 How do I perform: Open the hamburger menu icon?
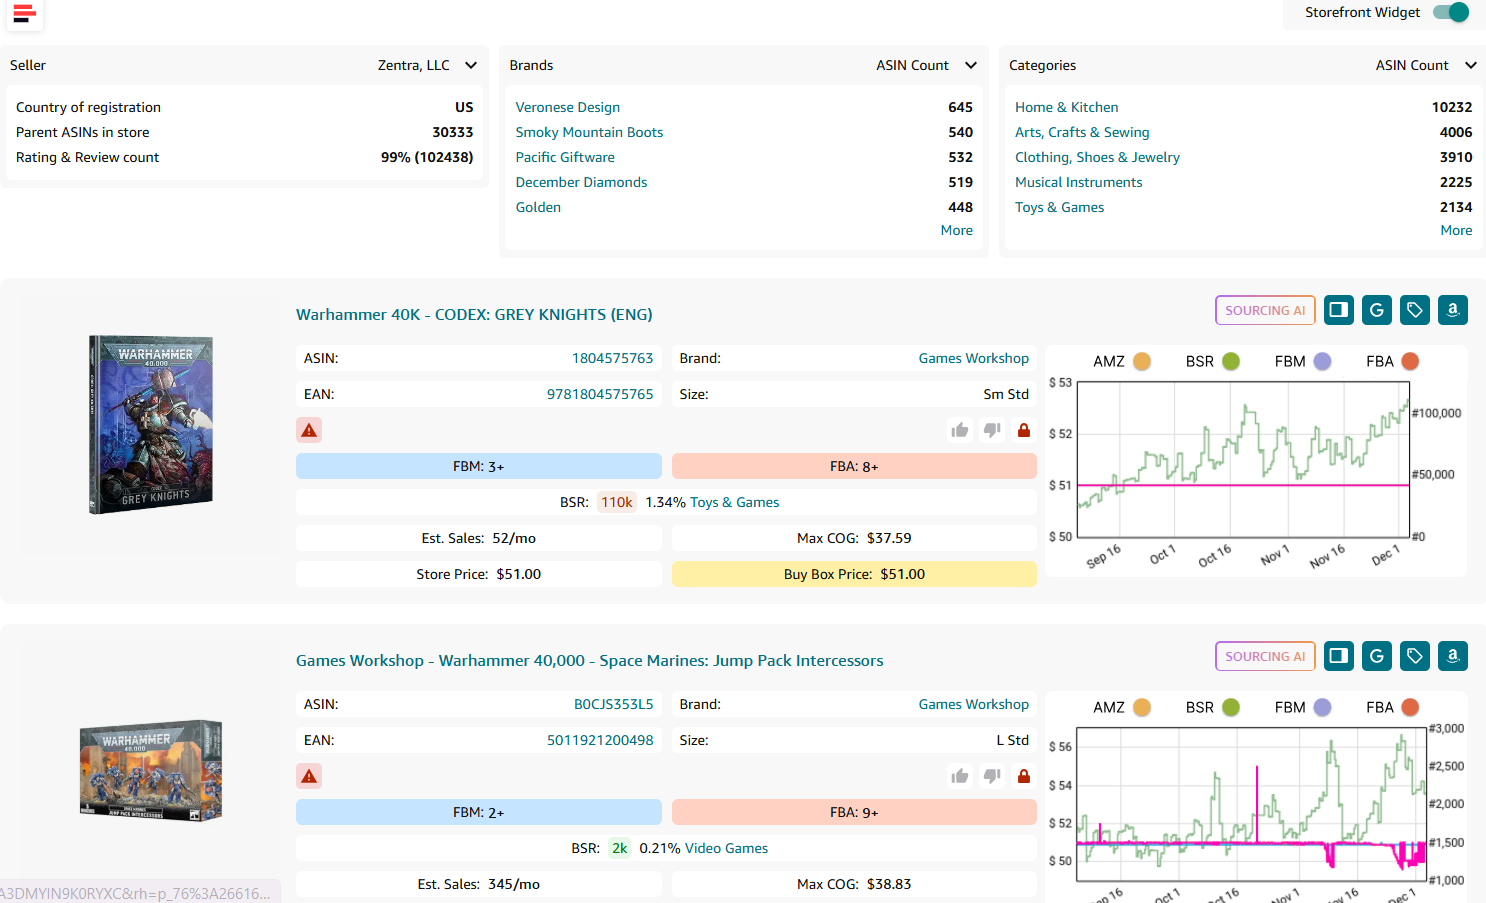(x=24, y=14)
